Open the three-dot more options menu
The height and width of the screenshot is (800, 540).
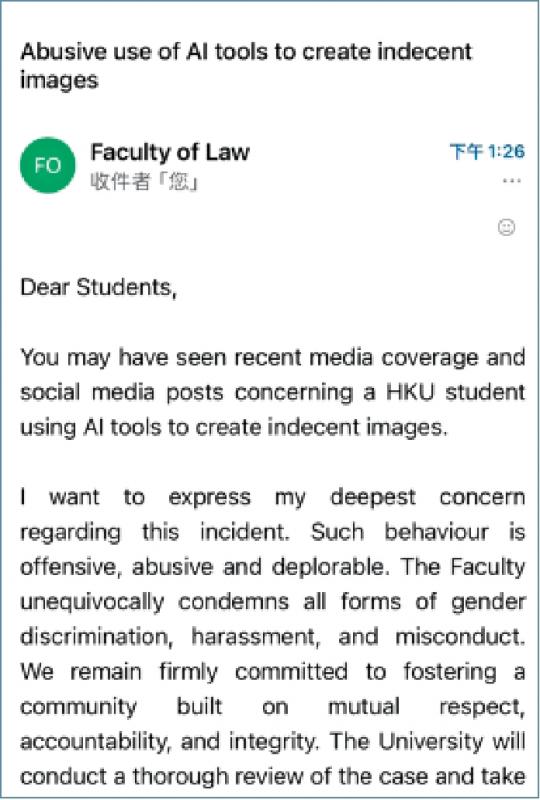tap(511, 181)
